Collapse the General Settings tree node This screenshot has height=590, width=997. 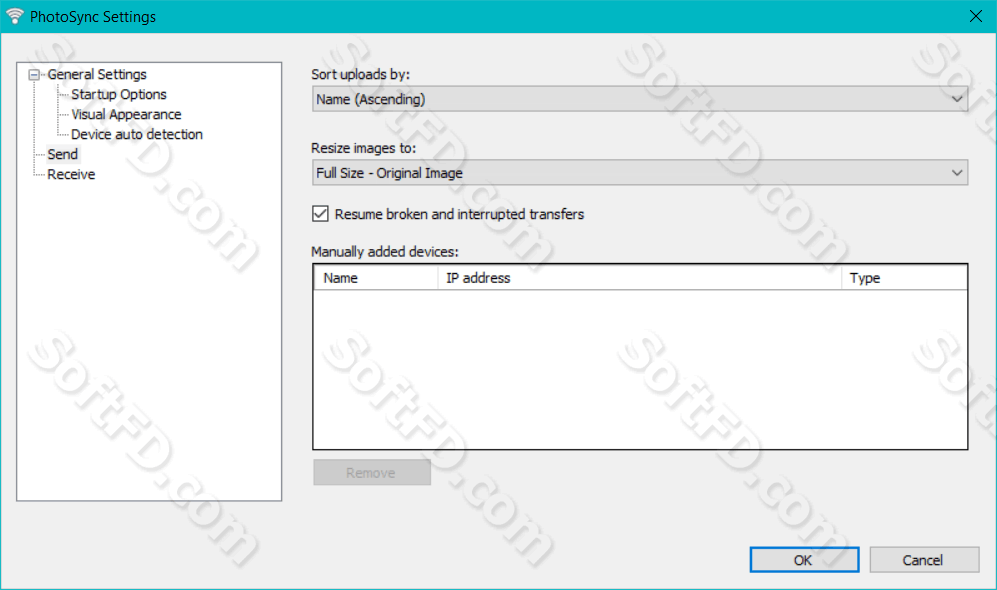34,75
